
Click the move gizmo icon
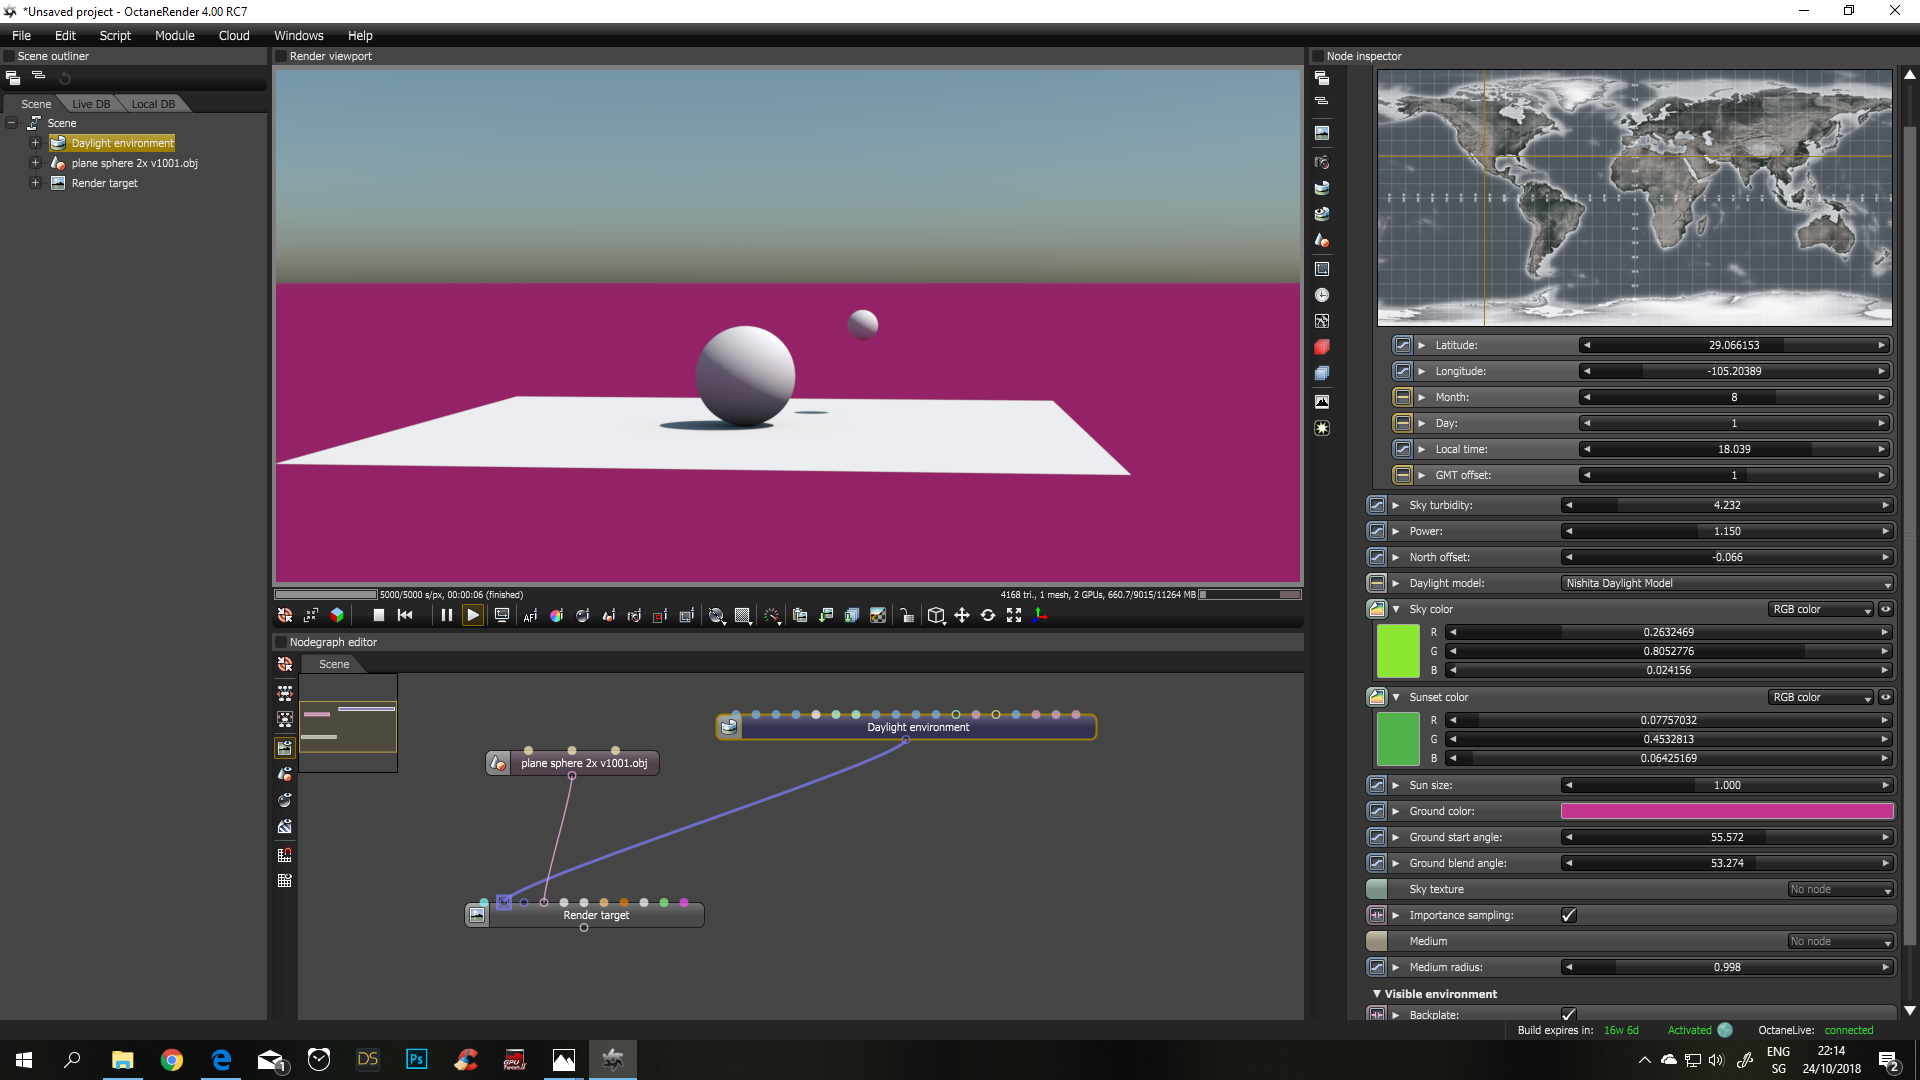pyautogui.click(x=962, y=616)
